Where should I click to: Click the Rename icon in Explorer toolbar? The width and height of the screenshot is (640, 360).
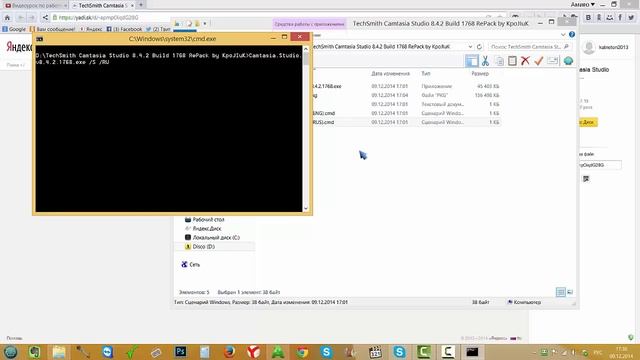pos(553,60)
